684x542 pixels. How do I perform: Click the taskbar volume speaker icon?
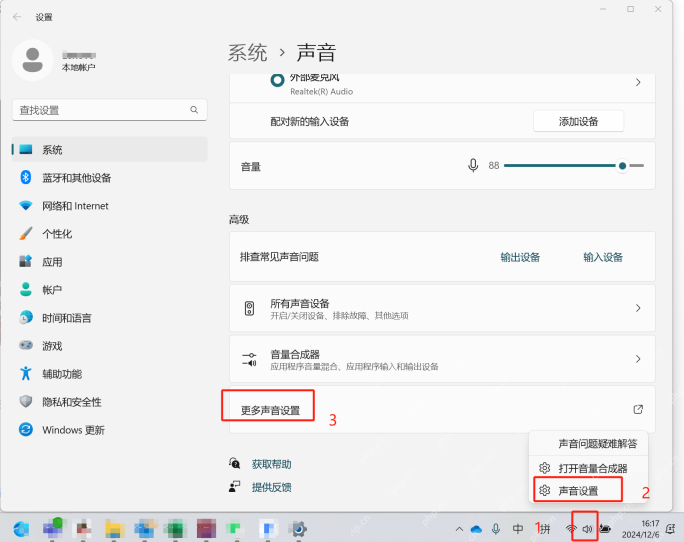point(587,529)
